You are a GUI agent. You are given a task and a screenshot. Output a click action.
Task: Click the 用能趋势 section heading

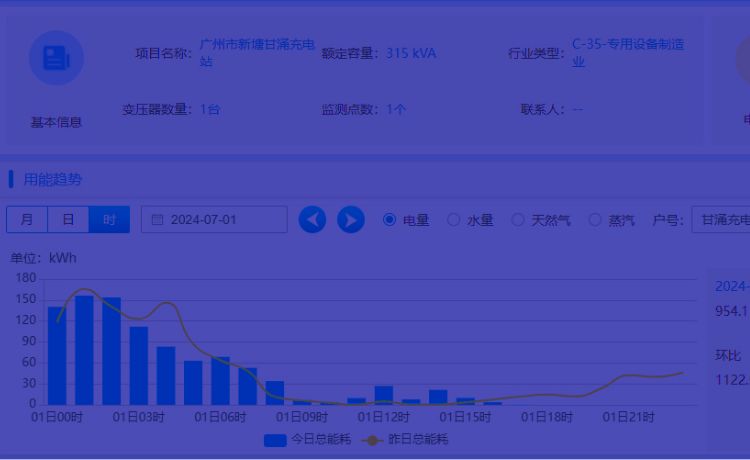point(53,179)
